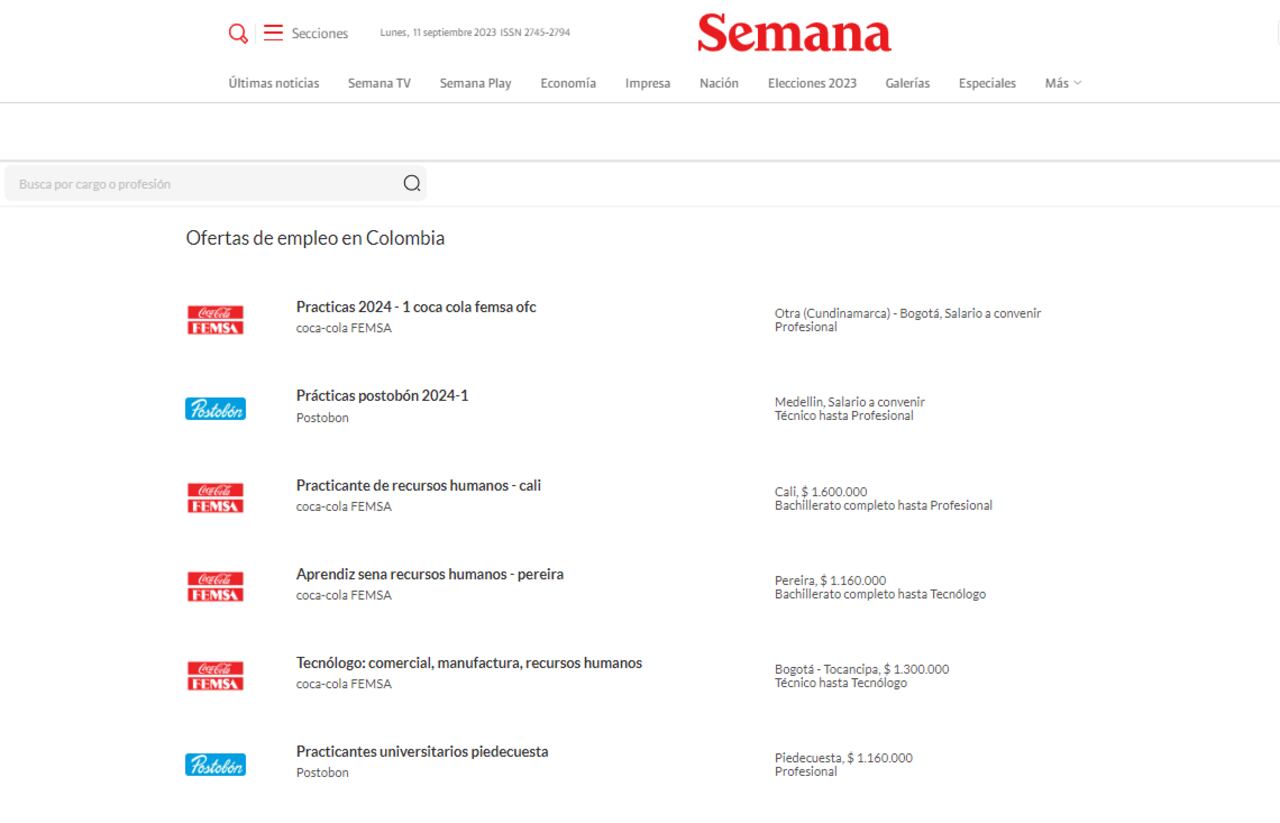Viewport: 1280px width, 823px height.
Task: Go to Últimas noticias
Action: coord(272,83)
